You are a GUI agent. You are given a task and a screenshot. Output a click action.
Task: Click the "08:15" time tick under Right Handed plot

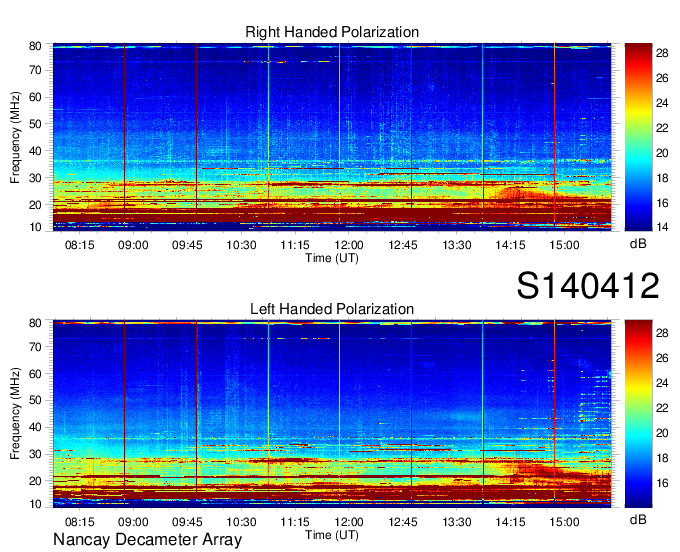tap(79, 245)
